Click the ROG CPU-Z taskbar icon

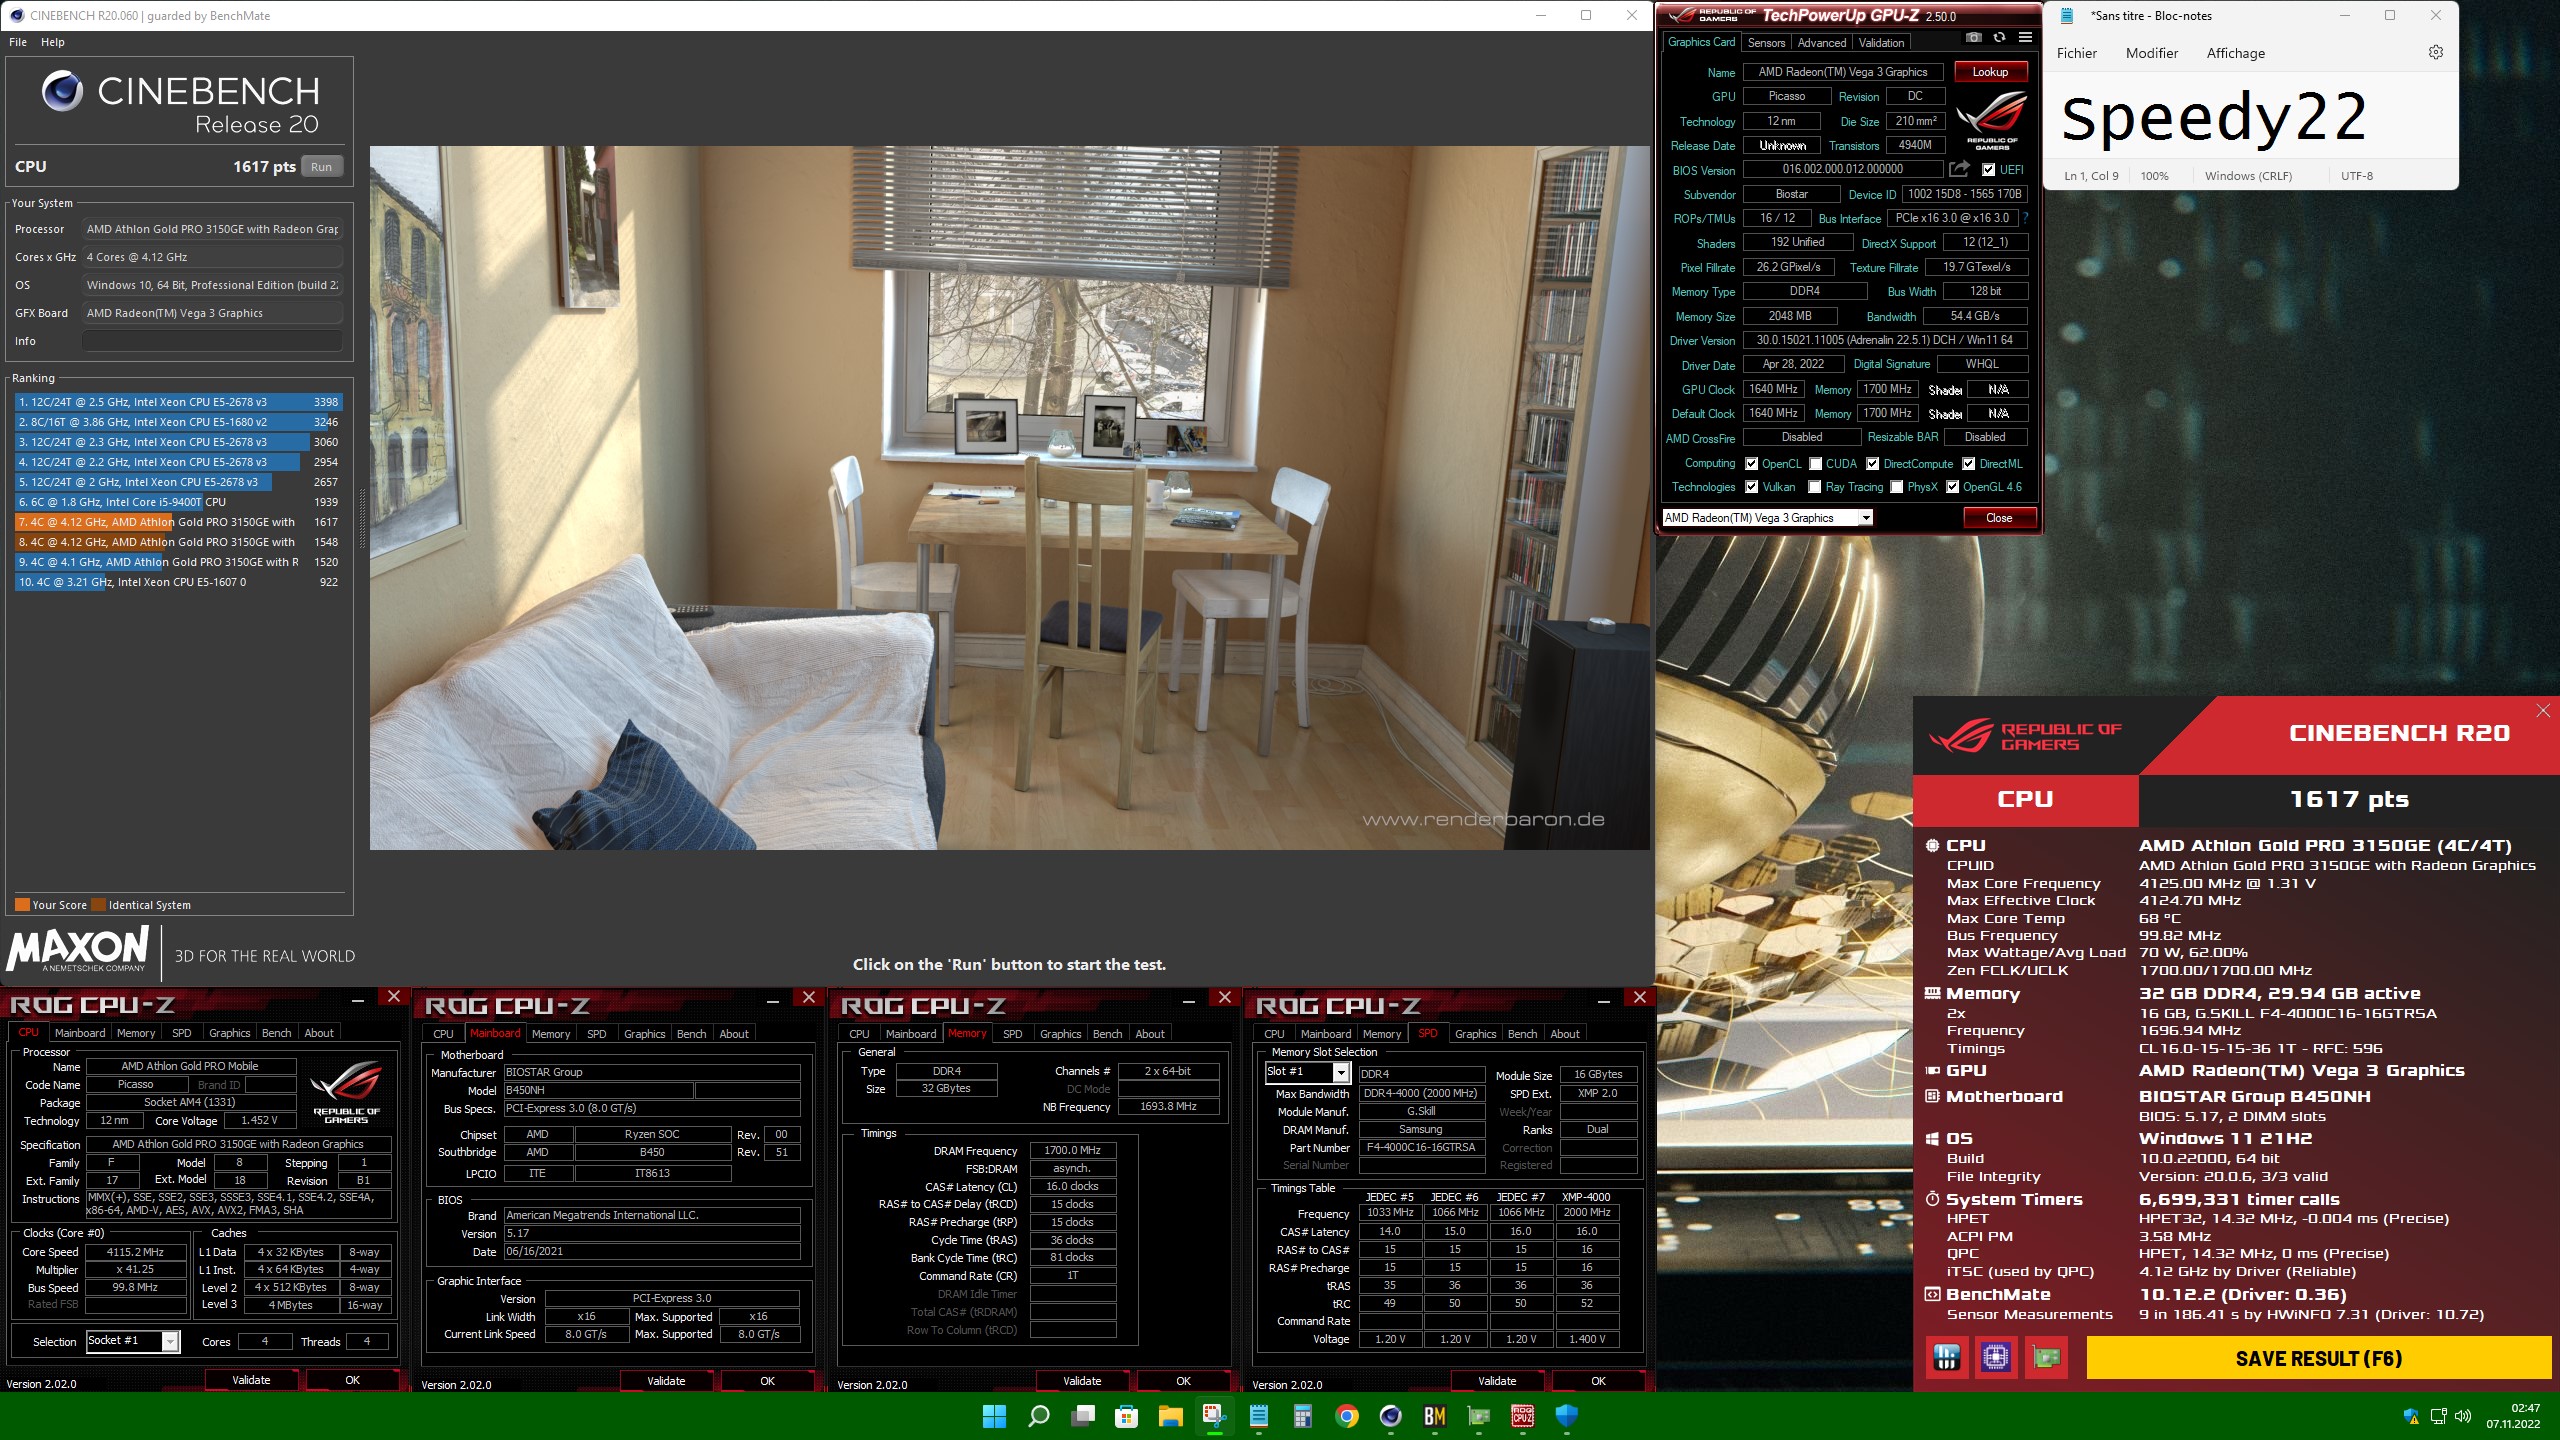click(1522, 1415)
